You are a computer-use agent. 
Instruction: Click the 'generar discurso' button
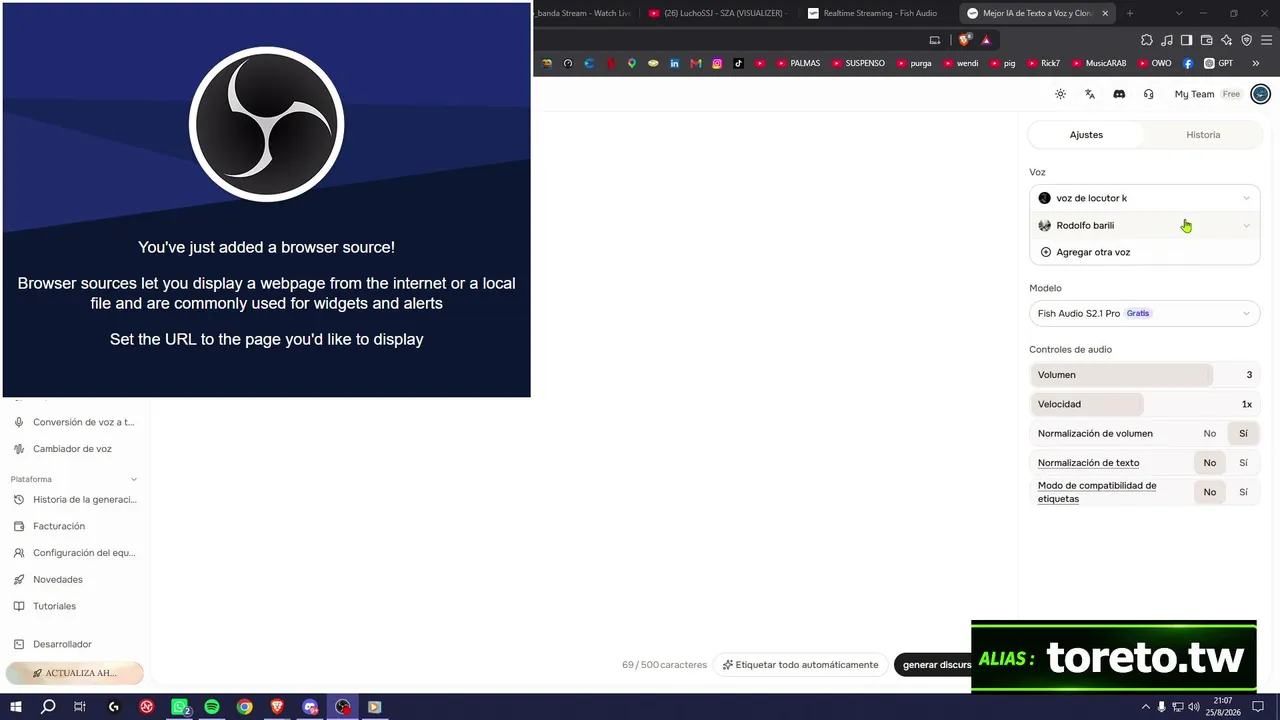(933, 665)
